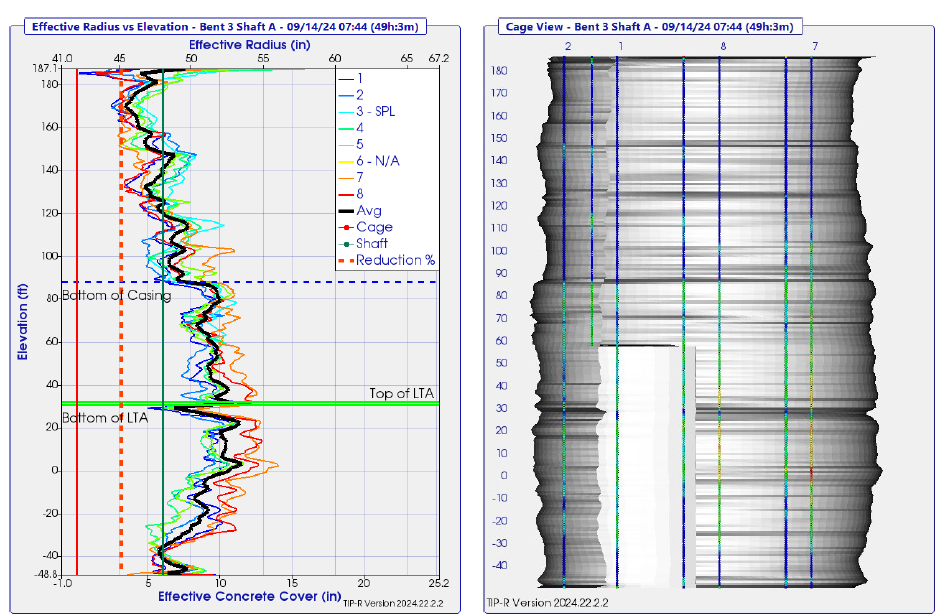Select the 6 - N/A legend entry
935x615 pixels.
[x=376, y=160]
